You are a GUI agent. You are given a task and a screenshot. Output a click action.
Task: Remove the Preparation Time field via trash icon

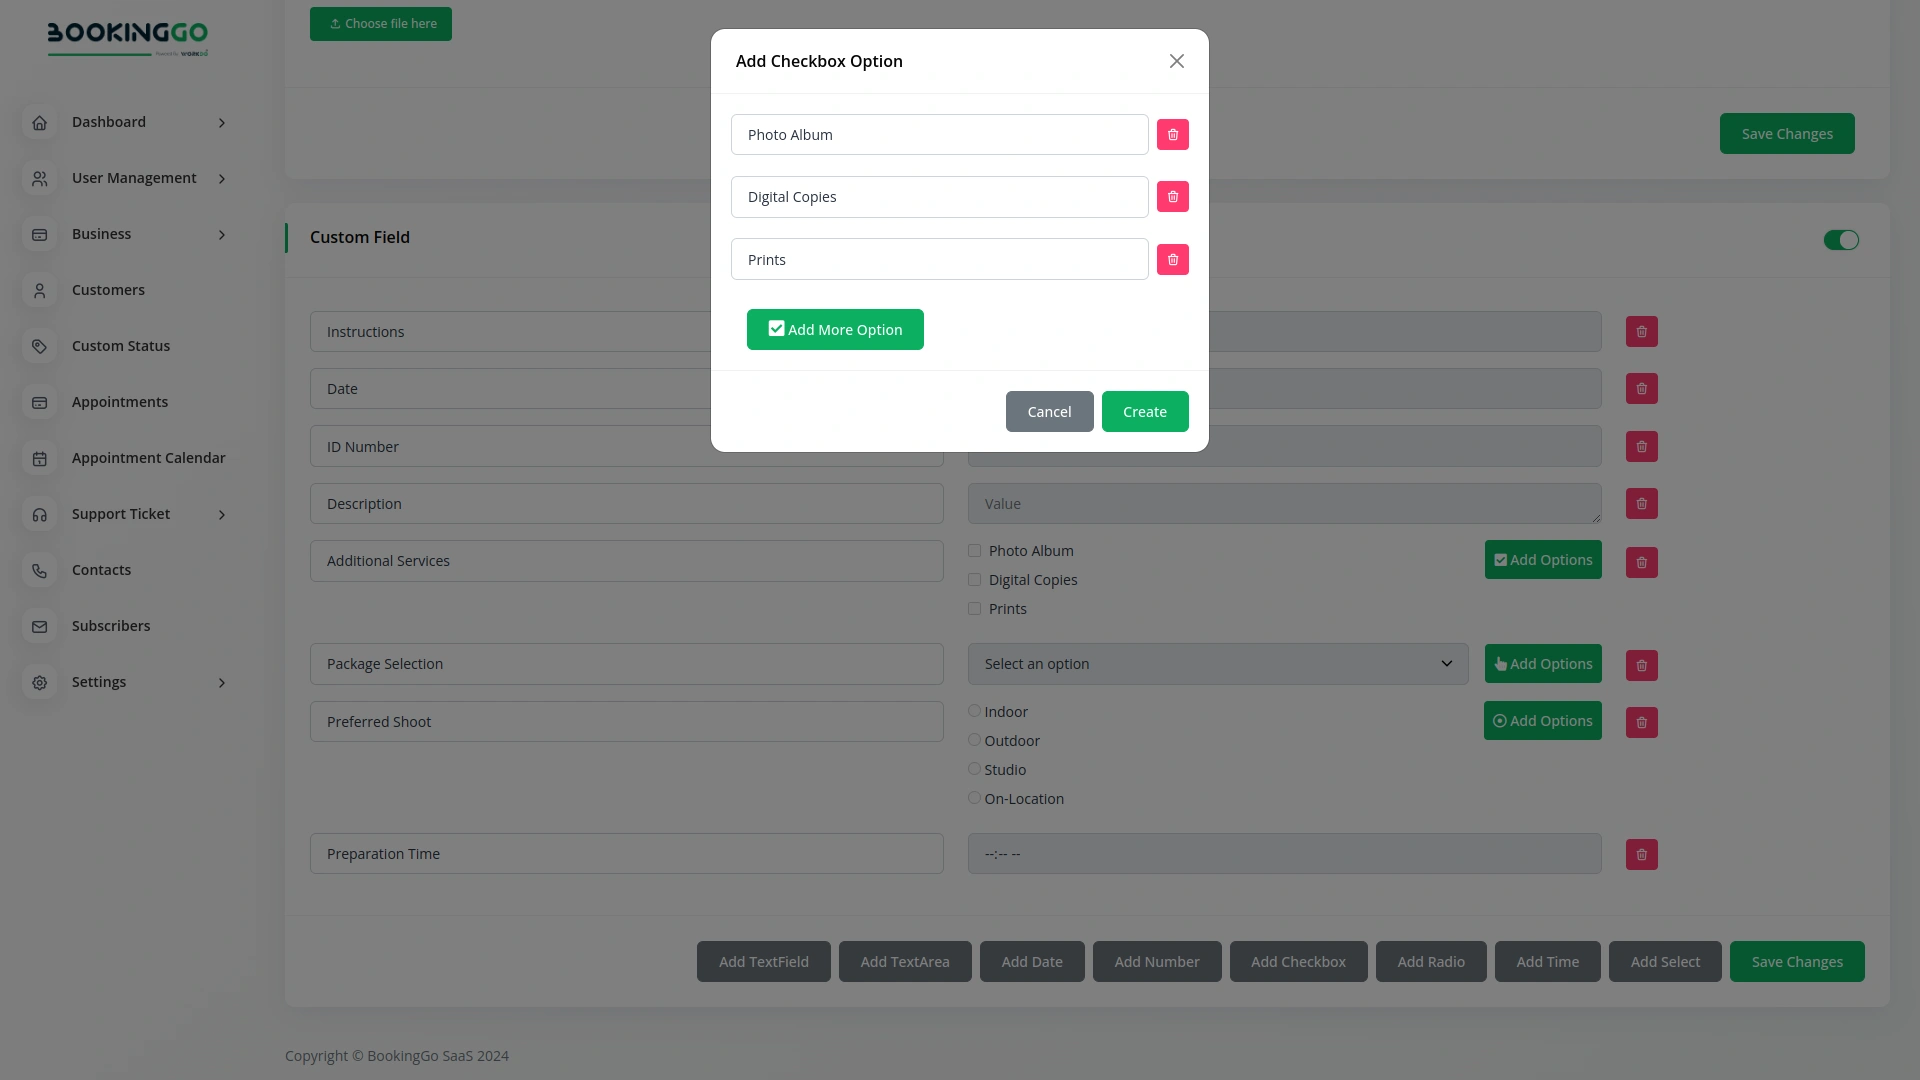coord(1640,854)
